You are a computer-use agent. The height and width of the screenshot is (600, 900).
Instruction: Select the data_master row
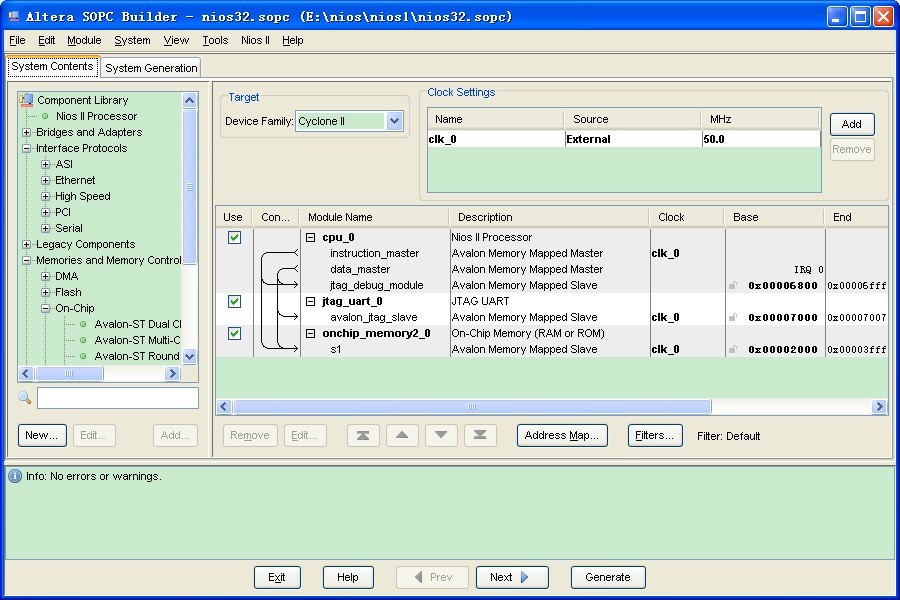[552, 269]
